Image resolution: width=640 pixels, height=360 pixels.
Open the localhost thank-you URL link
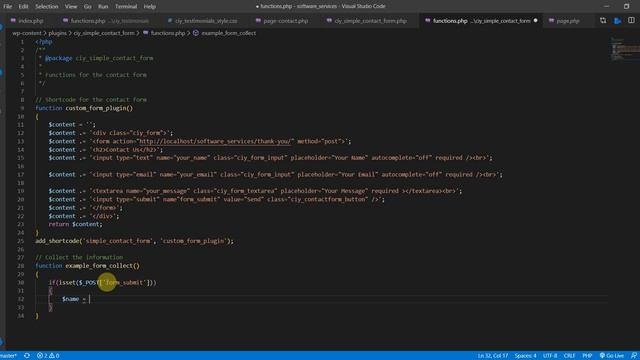216,141
